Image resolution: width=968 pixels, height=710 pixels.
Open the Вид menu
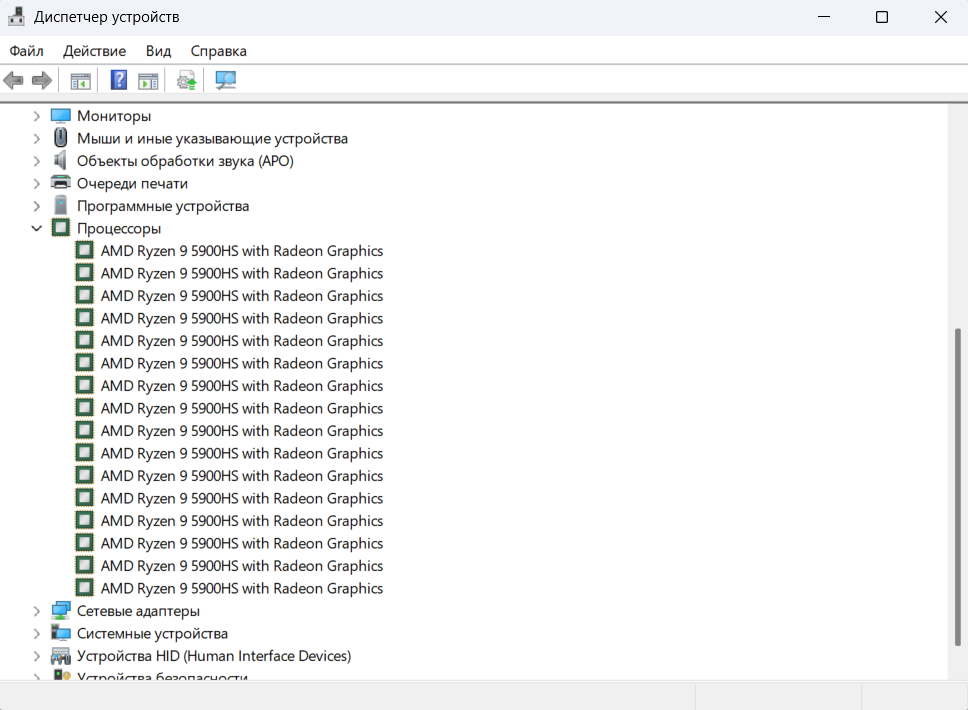tap(158, 51)
